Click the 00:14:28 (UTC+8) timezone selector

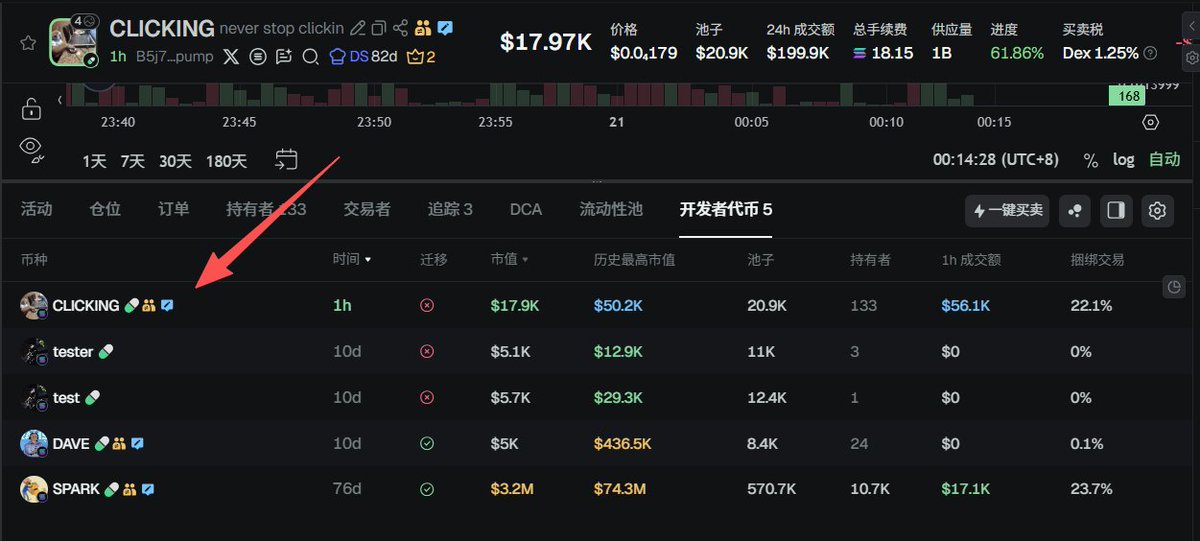coord(996,160)
